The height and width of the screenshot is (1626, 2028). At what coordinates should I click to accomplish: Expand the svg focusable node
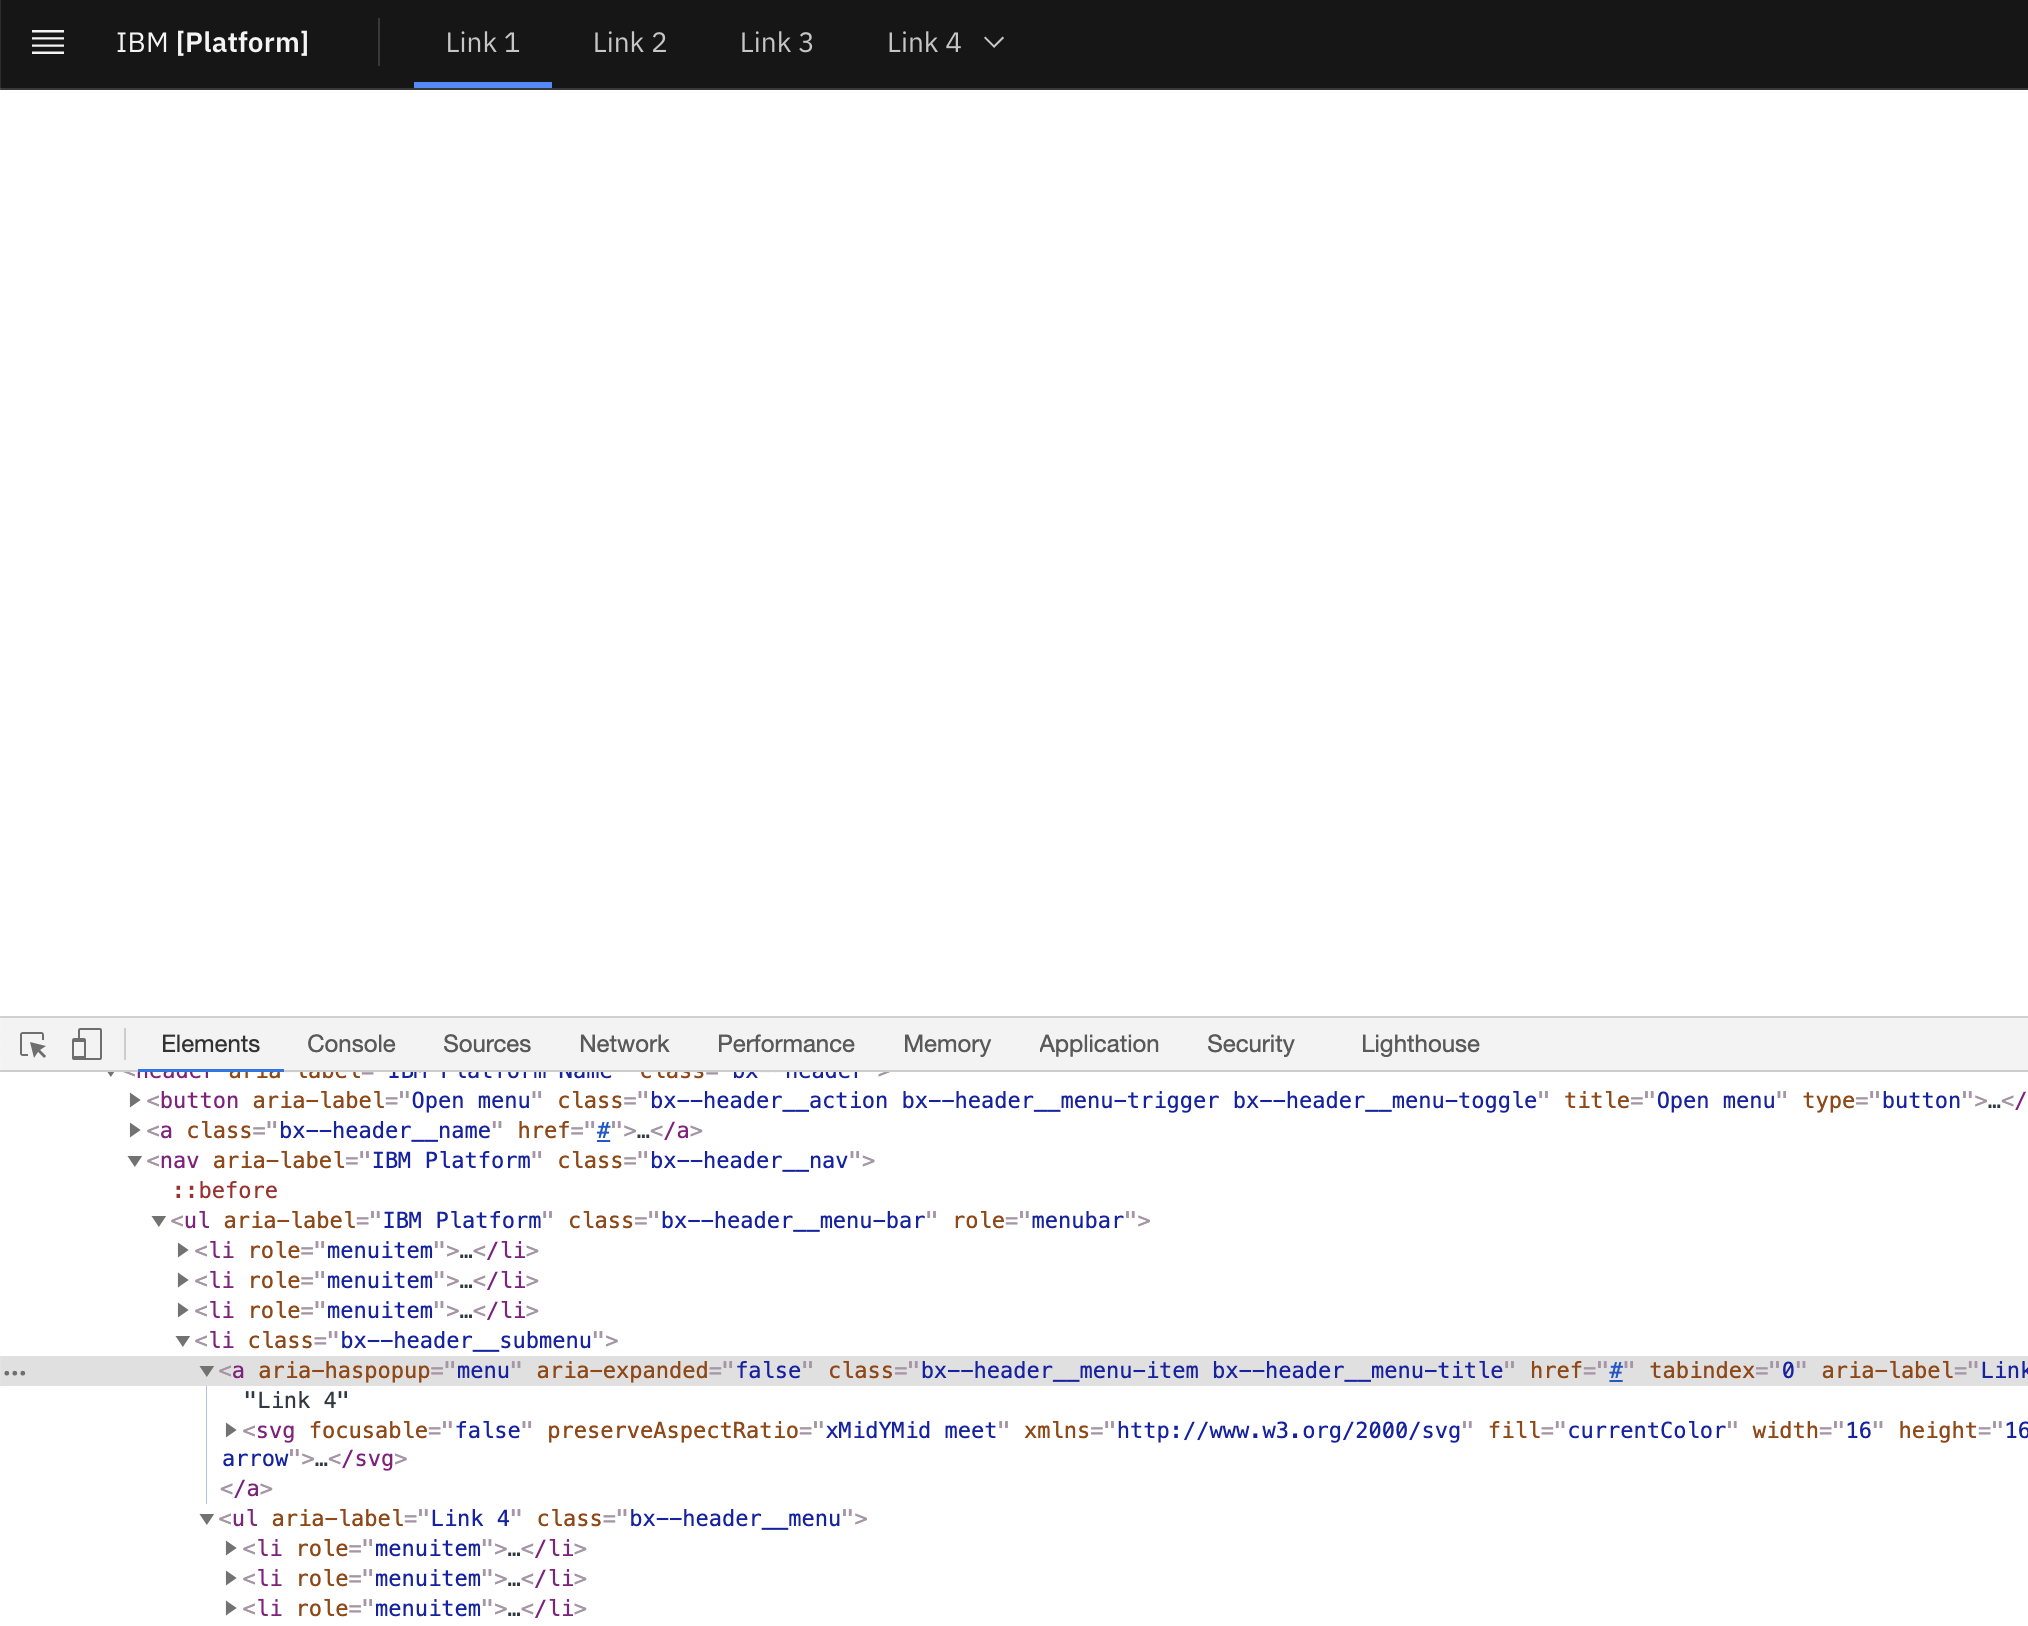(231, 1430)
